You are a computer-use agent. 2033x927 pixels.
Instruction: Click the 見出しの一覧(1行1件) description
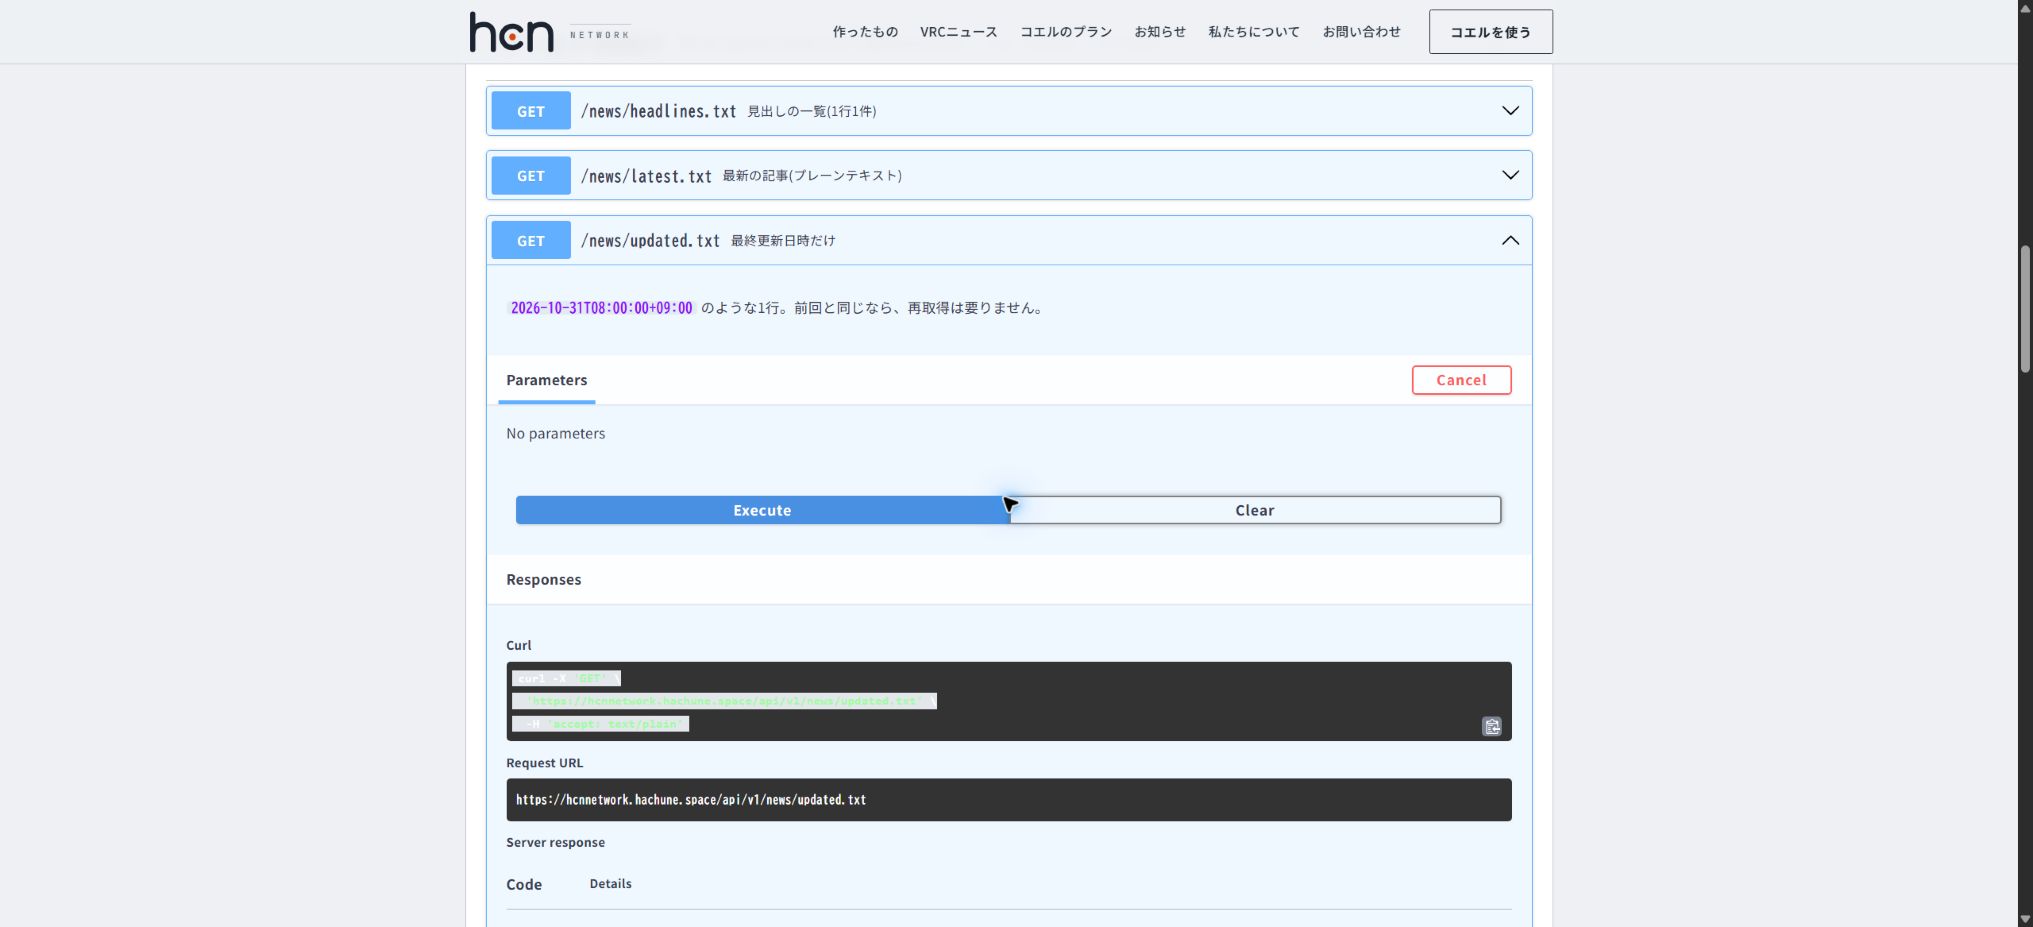click(812, 111)
